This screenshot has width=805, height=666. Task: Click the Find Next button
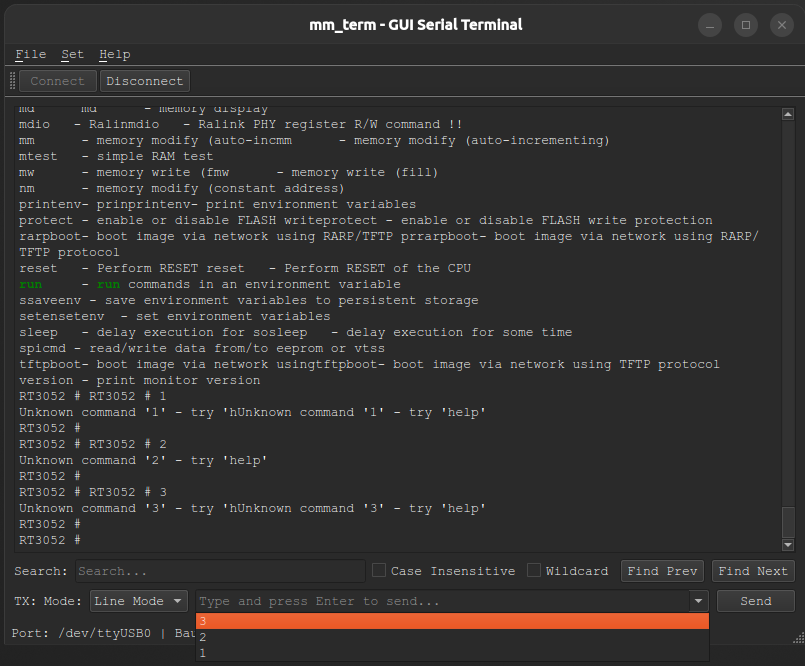[753, 571]
